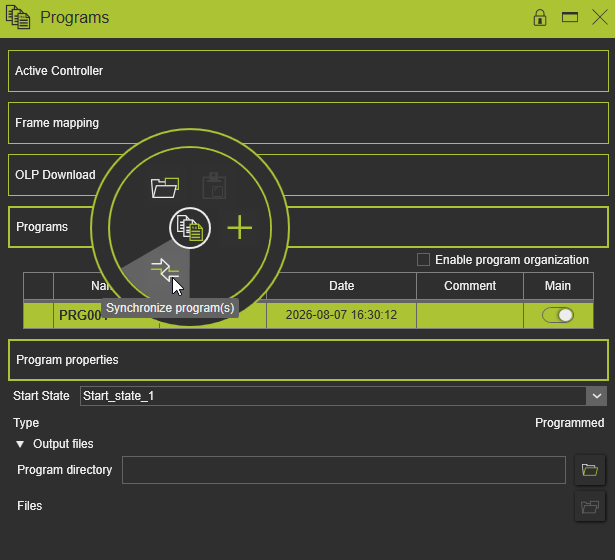The height and width of the screenshot is (560, 615).
Task: Click the greyed paste clipboard icon in radial menu
Action: (x=214, y=185)
